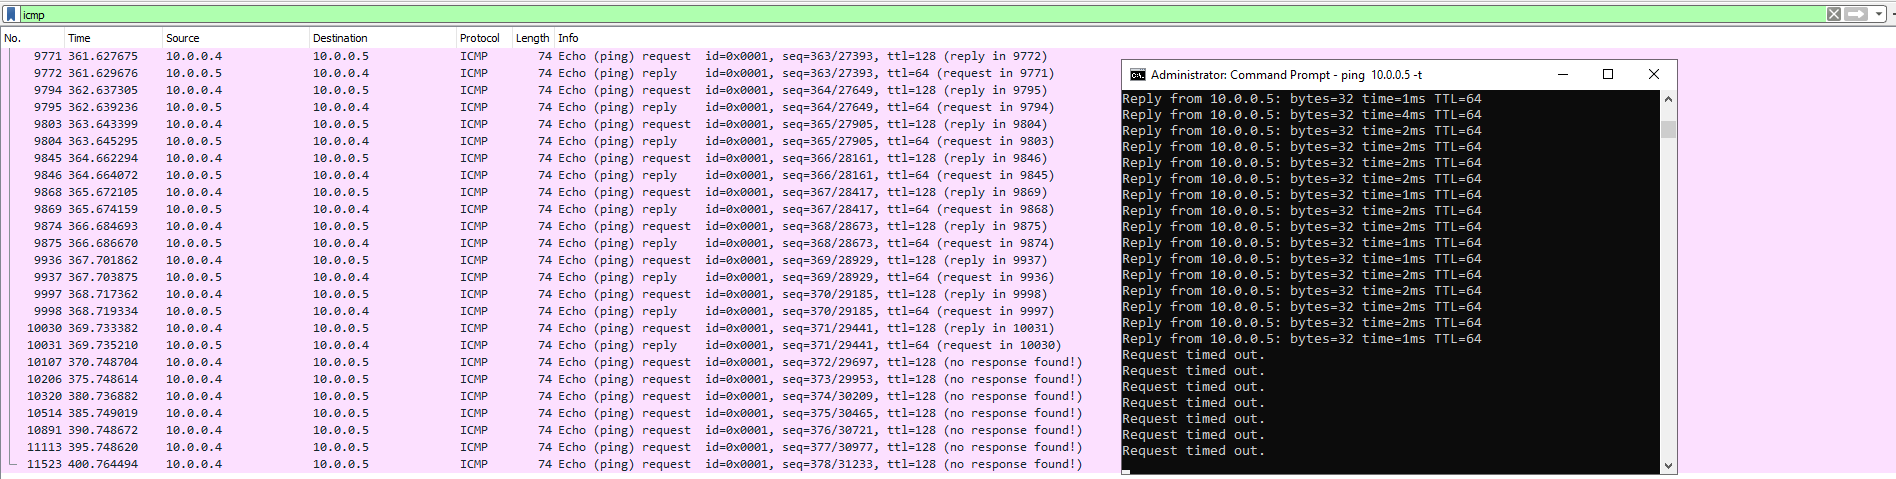Minimize the Command Prompt ping window
Image resolution: width=1896 pixels, height=479 pixels.
pyautogui.click(x=1562, y=75)
